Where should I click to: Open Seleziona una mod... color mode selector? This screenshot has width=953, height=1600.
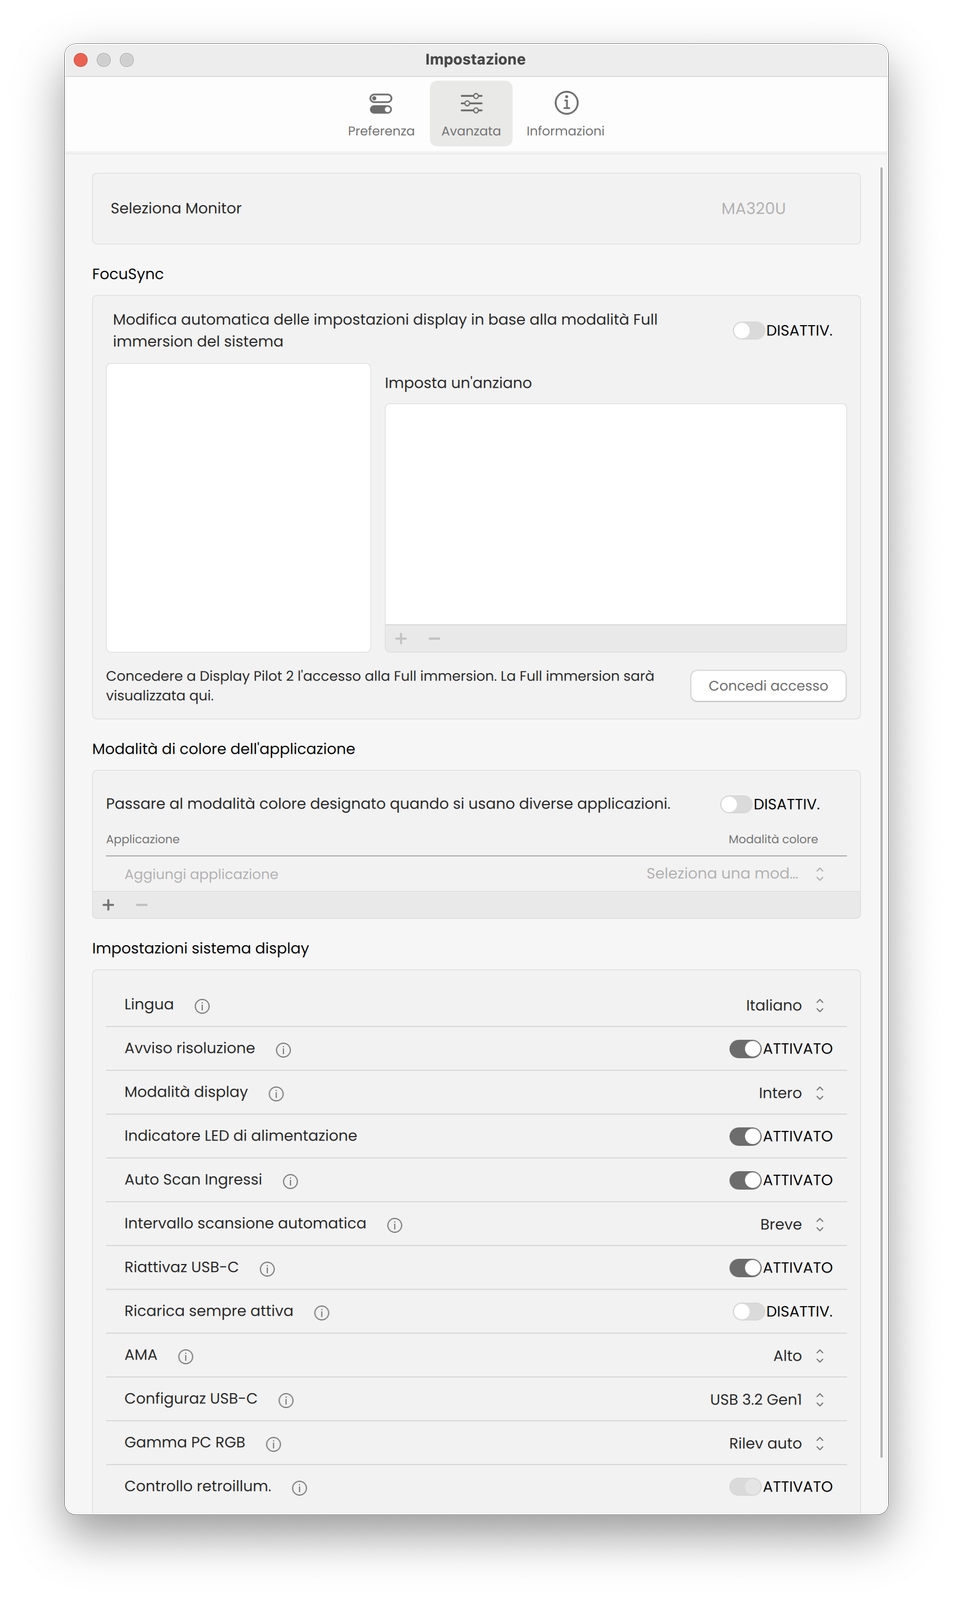(735, 874)
